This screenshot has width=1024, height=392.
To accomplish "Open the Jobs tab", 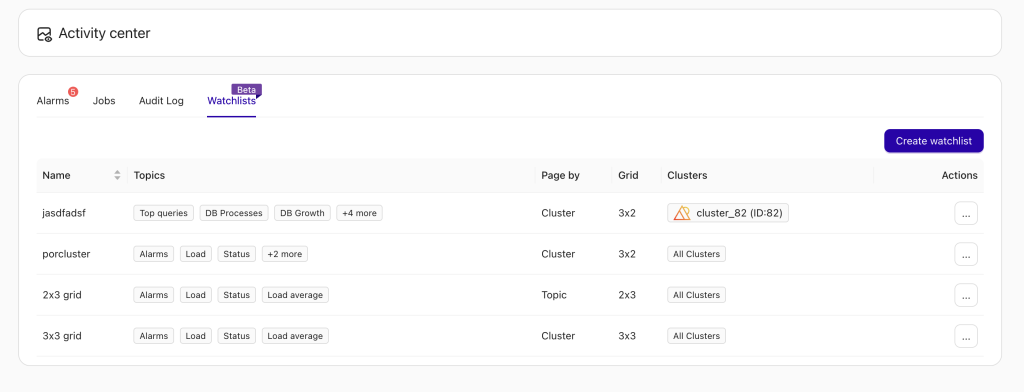I will tap(104, 101).
